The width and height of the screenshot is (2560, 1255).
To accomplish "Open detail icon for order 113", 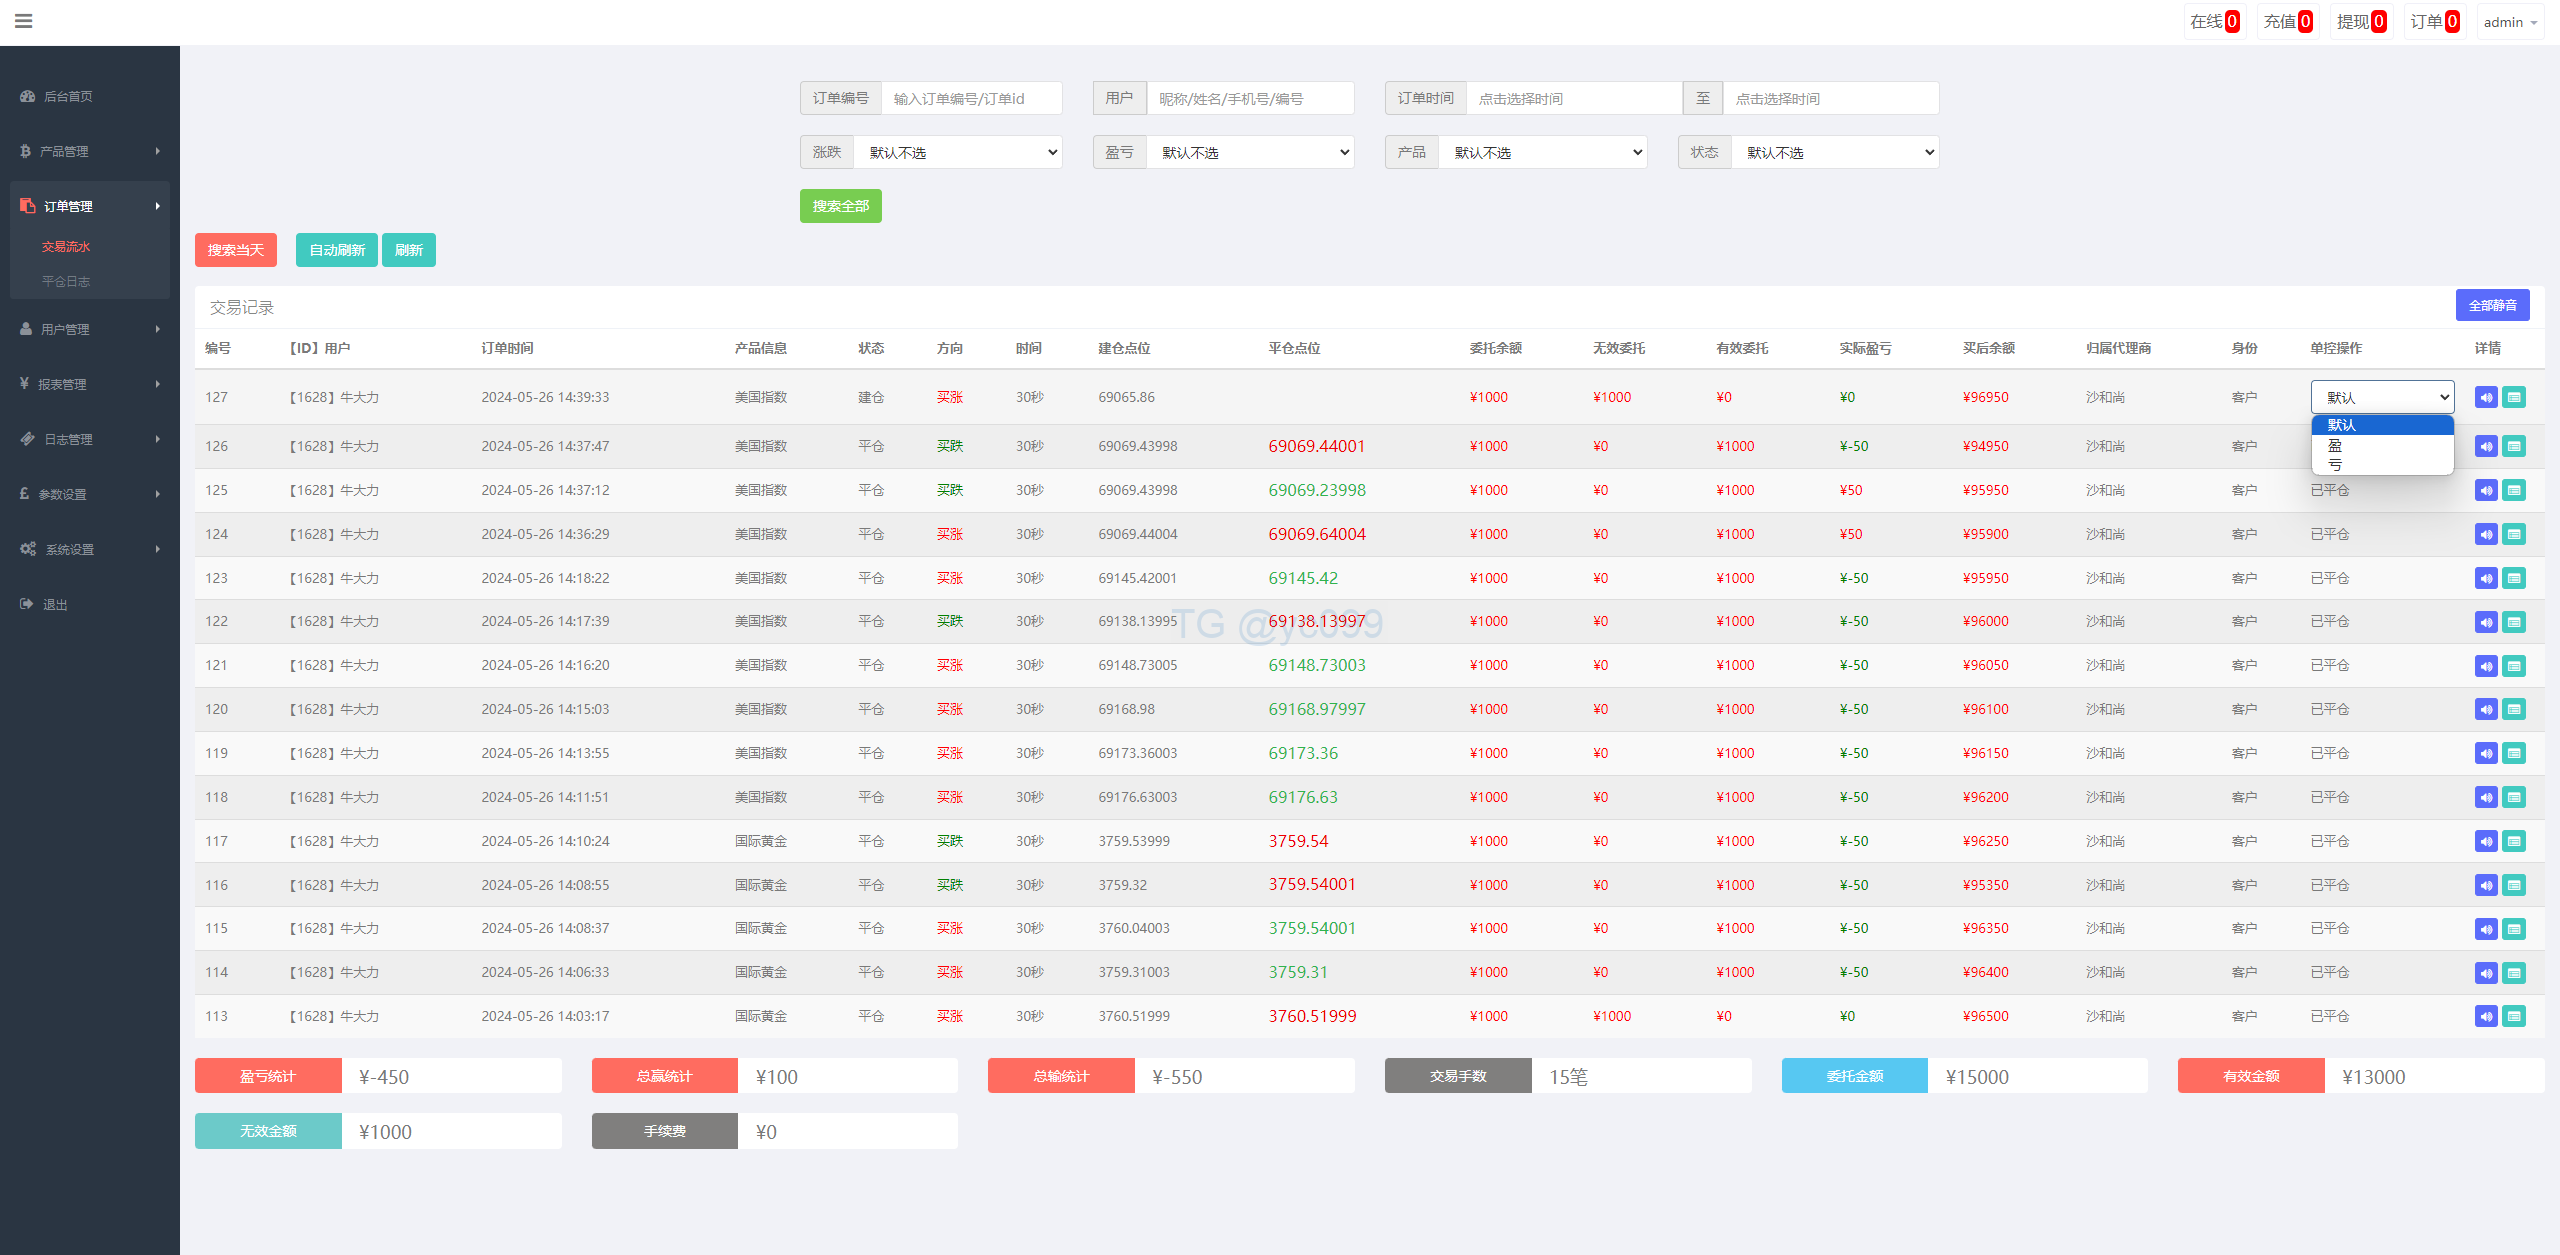I will tap(2514, 1016).
